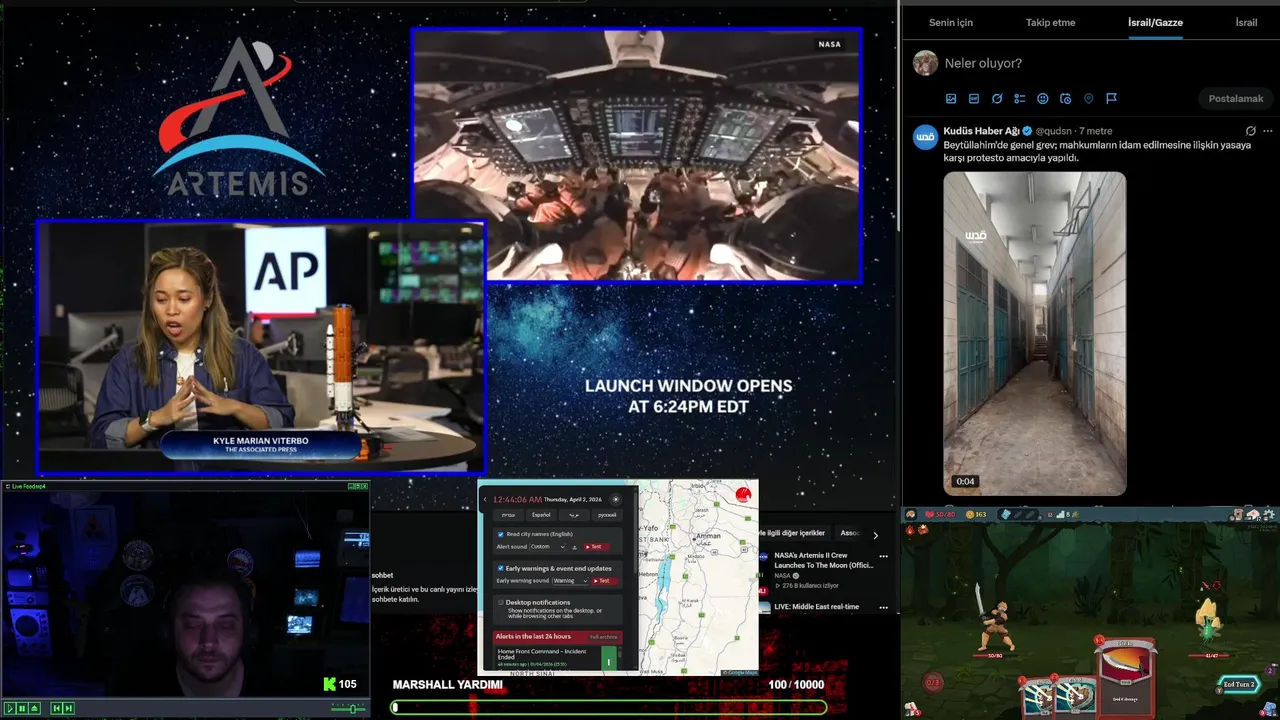This screenshot has width=1280, height=720.
Task: Click the NASA channel avatar in recommendations
Action: (765, 556)
